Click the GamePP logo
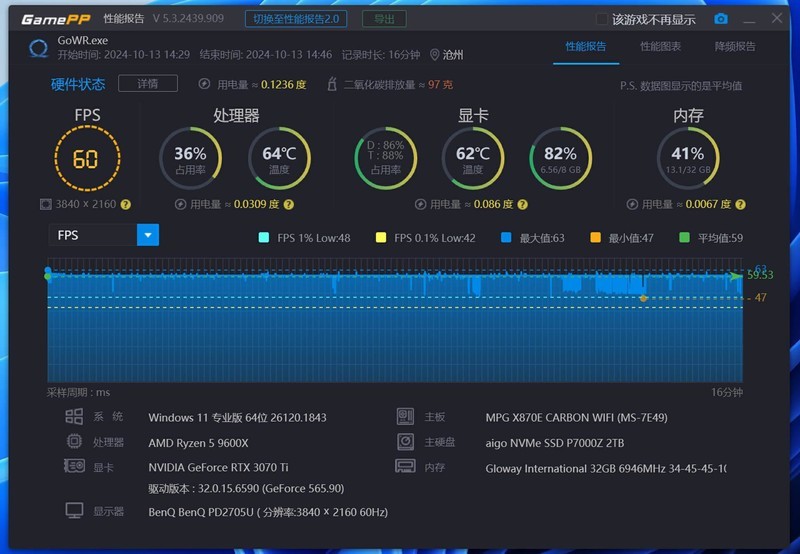 point(56,19)
